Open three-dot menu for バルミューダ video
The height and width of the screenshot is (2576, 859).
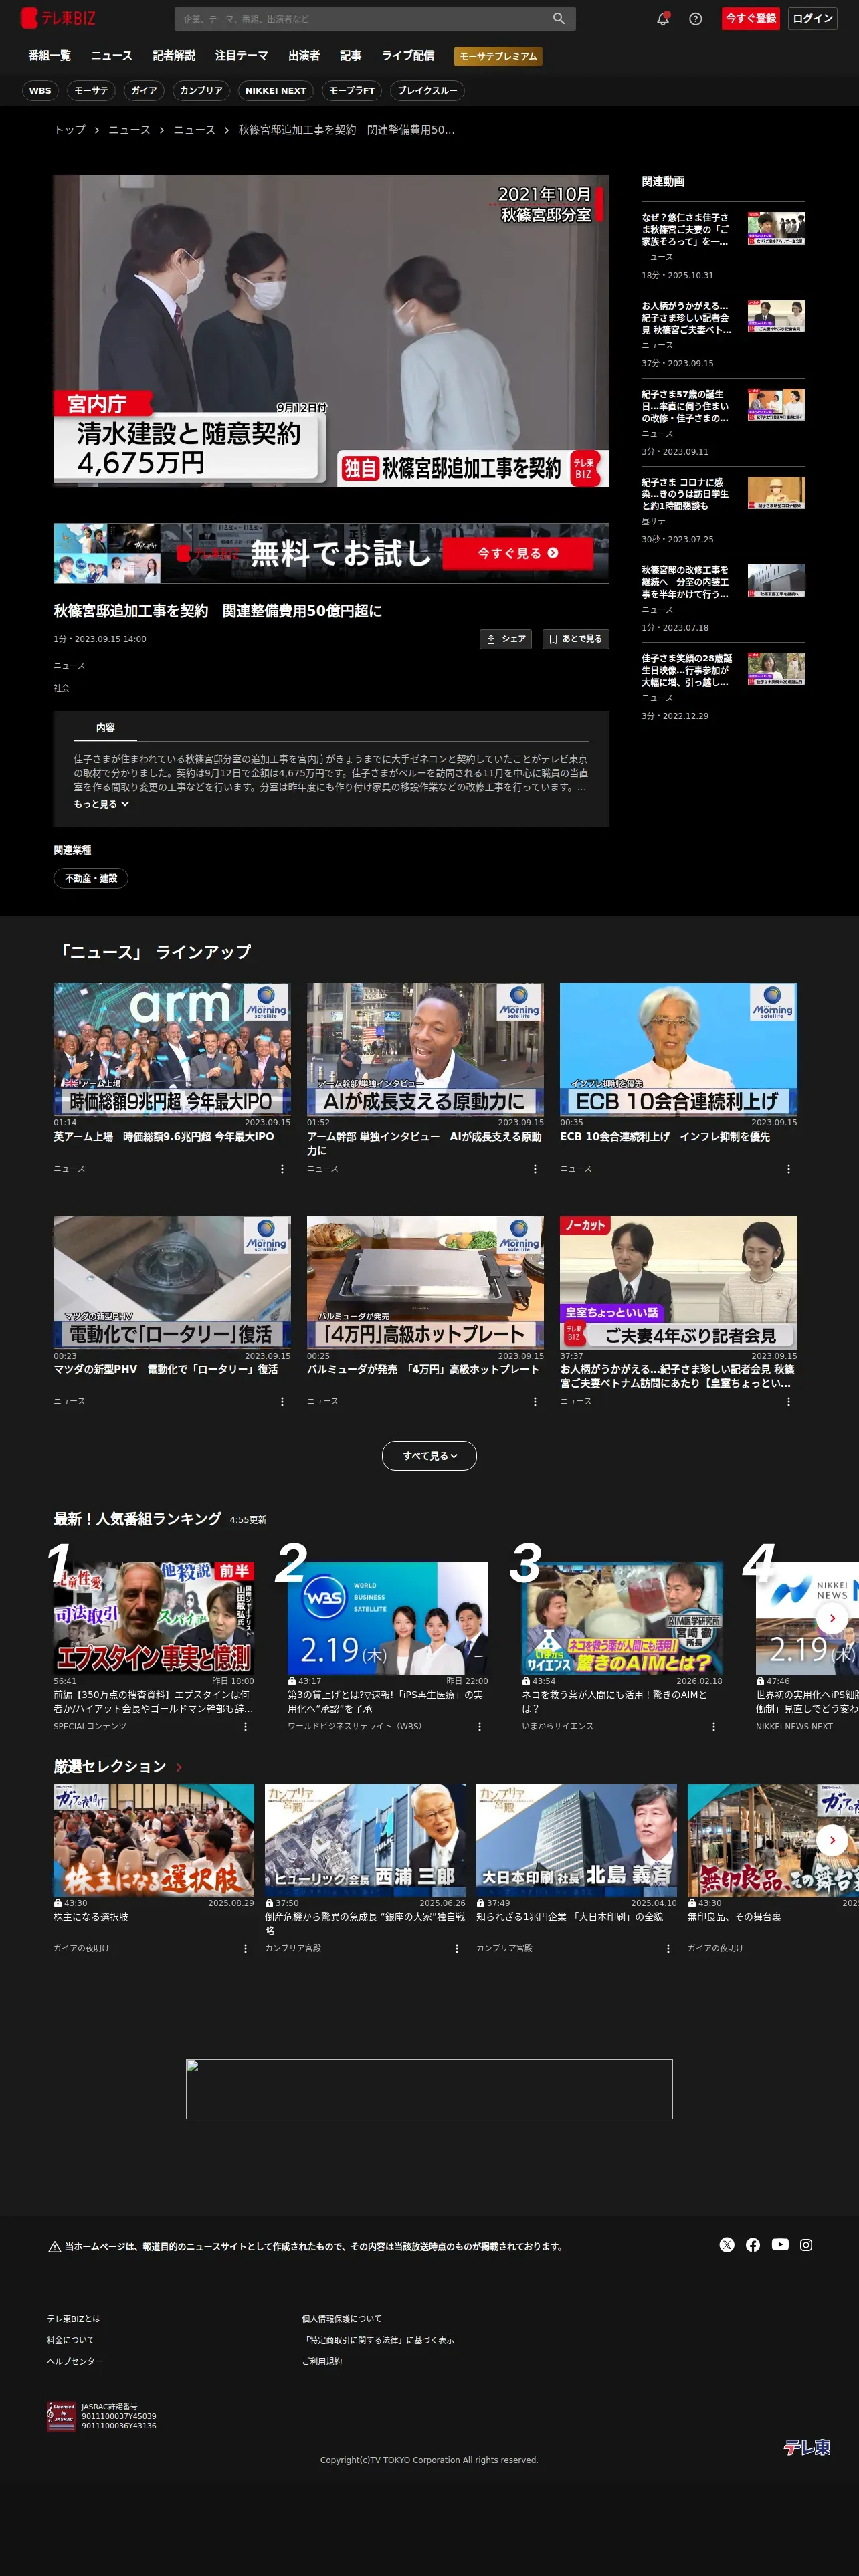(x=535, y=1401)
